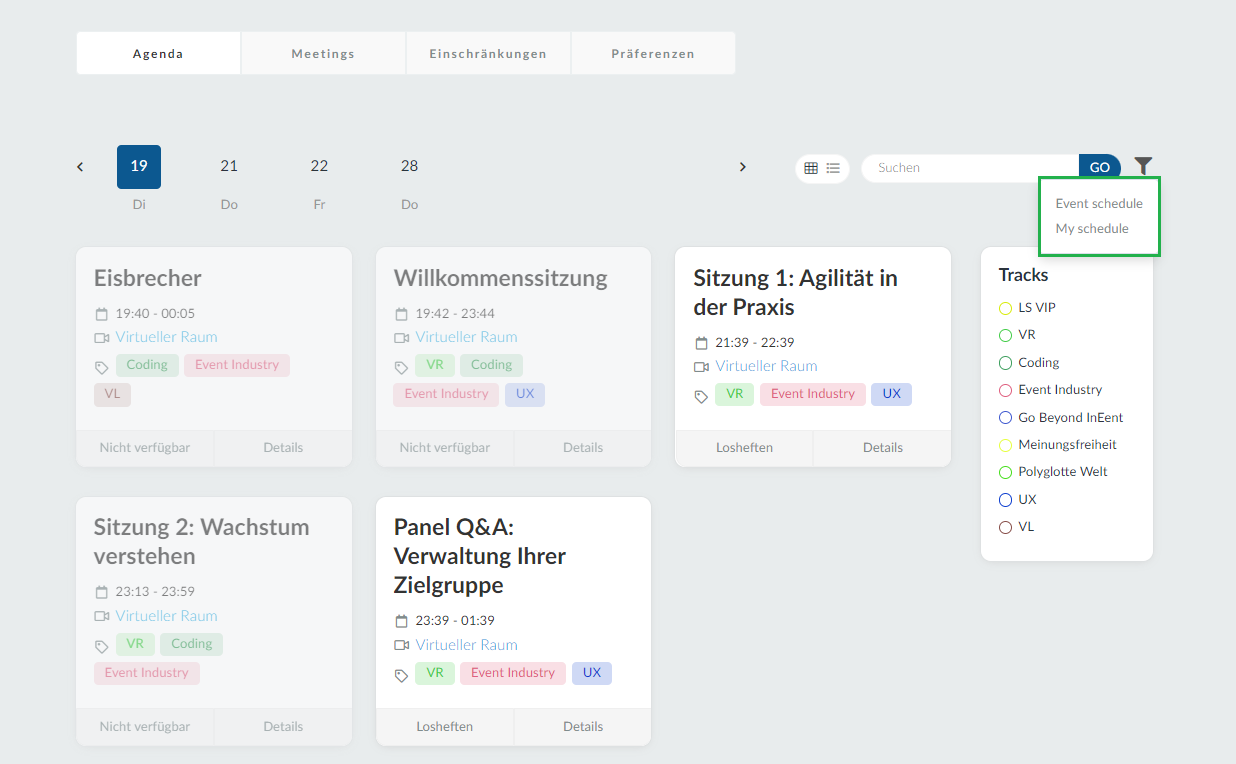
Task: Open the filter funnel icon
Action: point(1143,167)
